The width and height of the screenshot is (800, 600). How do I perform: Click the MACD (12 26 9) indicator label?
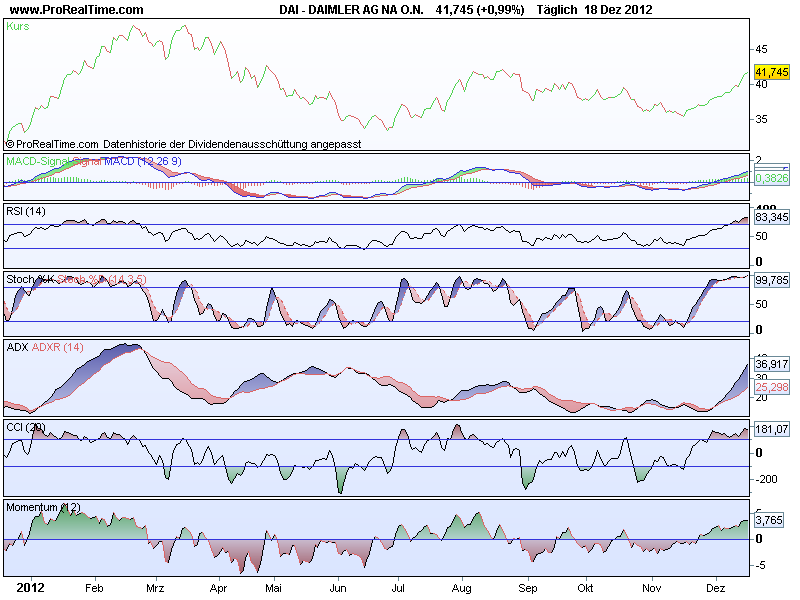pyautogui.click(x=143, y=161)
